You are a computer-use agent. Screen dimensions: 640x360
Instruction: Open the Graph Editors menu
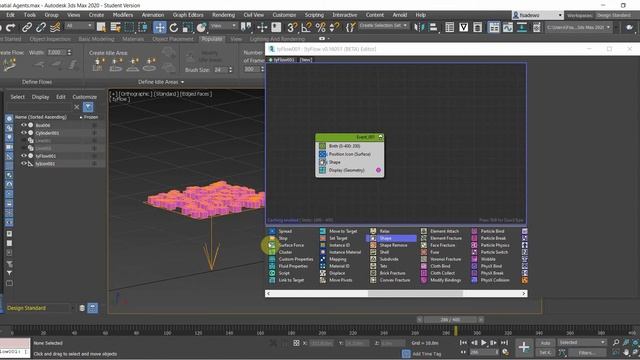188,15
